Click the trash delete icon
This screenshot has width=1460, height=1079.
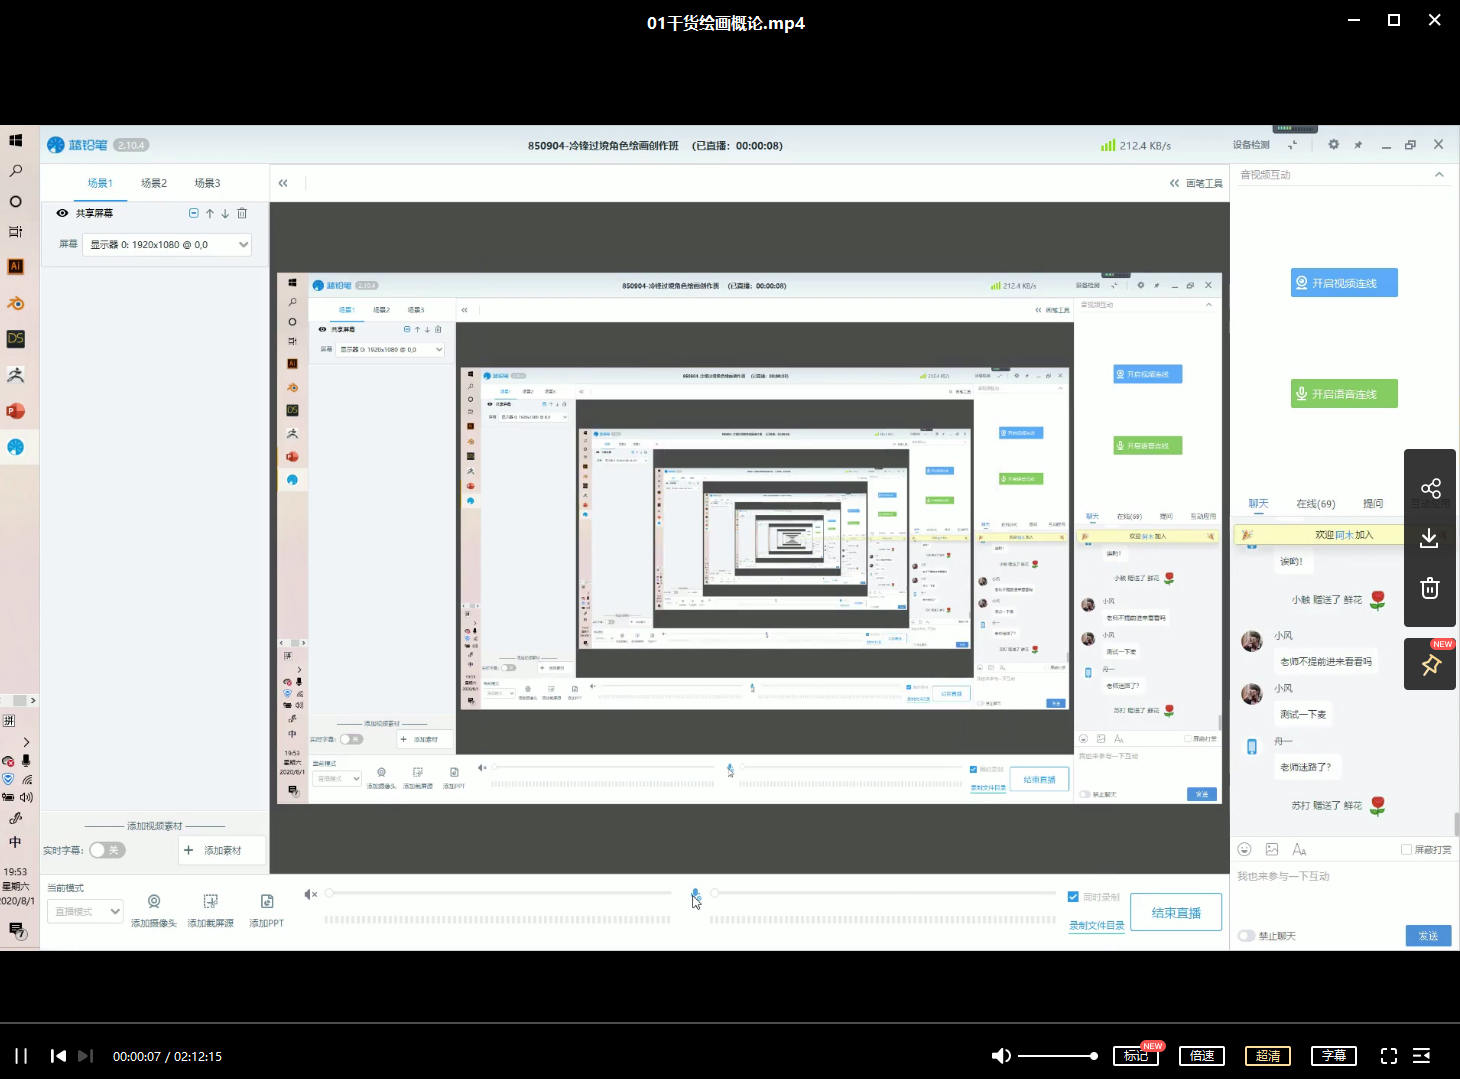(x=1430, y=588)
